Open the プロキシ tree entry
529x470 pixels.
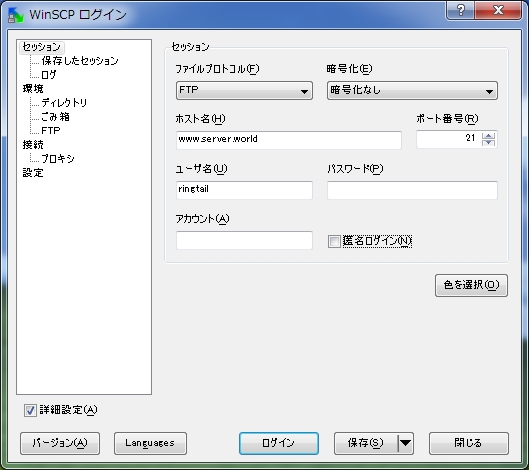pyautogui.click(x=58, y=159)
